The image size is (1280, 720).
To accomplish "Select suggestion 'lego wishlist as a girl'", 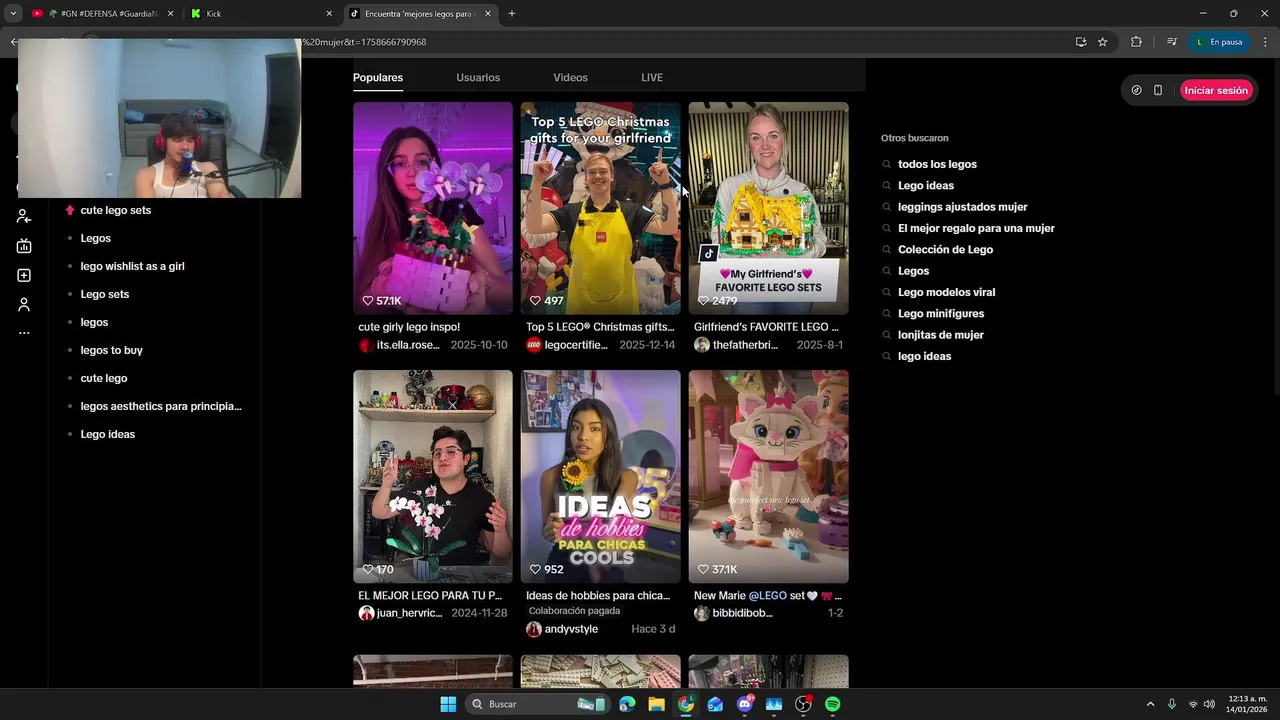I will [132, 266].
